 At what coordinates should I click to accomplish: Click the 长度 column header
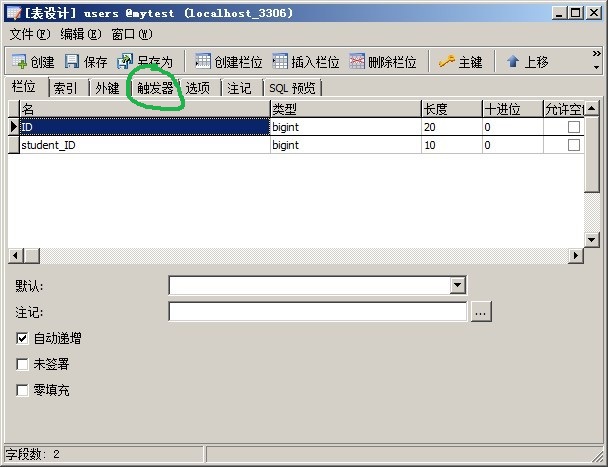point(452,109)
